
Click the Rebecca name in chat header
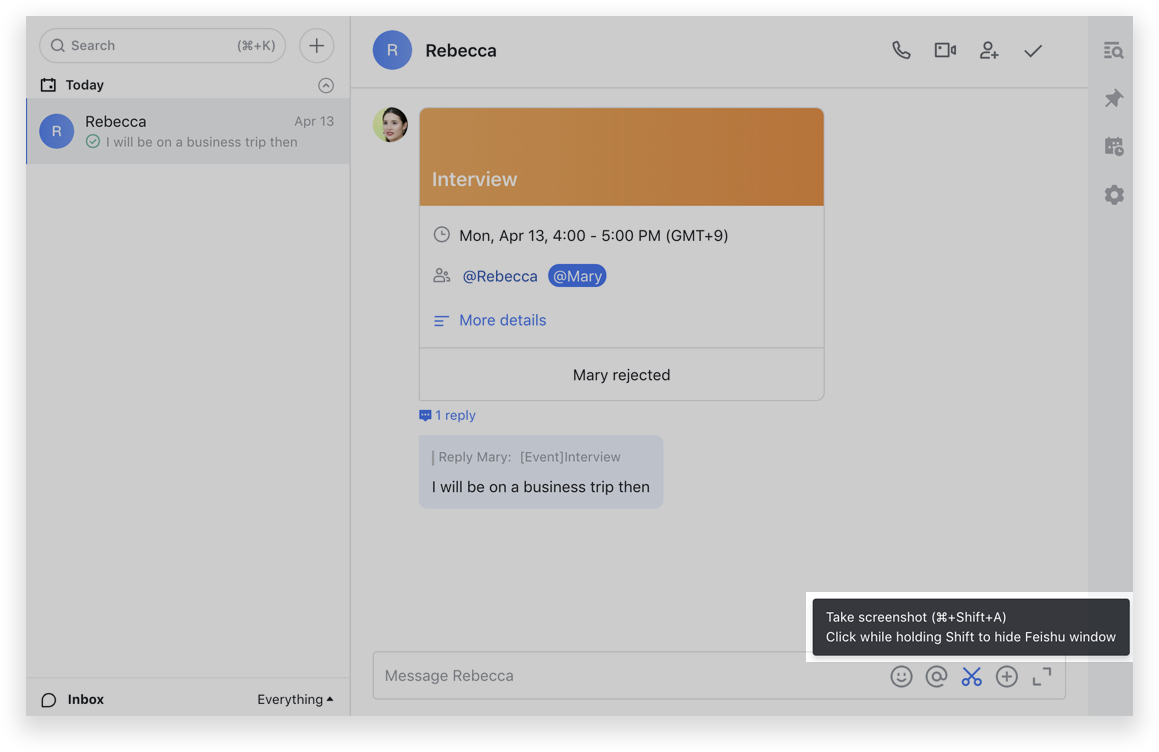(461, 50)
